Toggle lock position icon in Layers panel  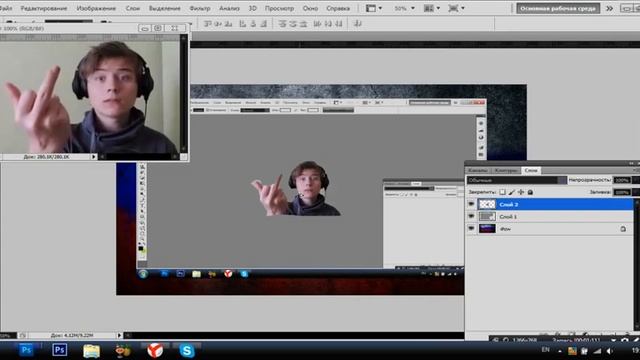[521, 192]
